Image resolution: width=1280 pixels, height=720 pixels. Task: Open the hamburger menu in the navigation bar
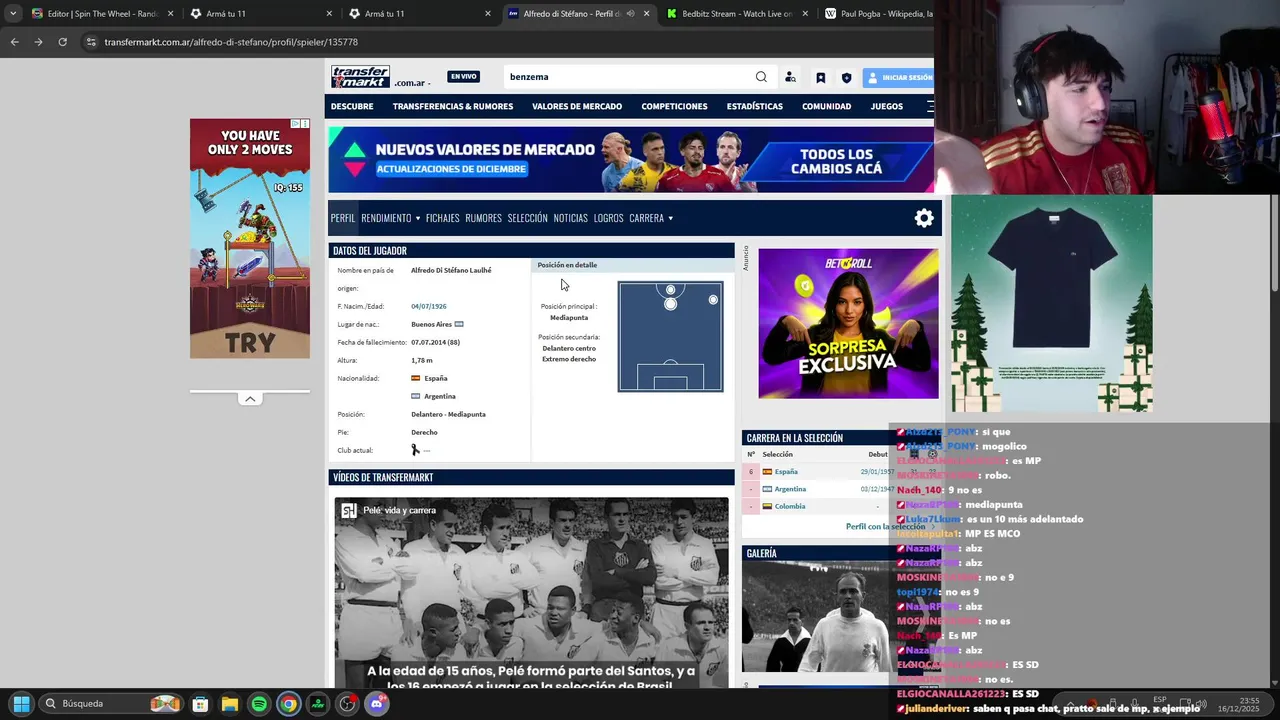point(930,106)
